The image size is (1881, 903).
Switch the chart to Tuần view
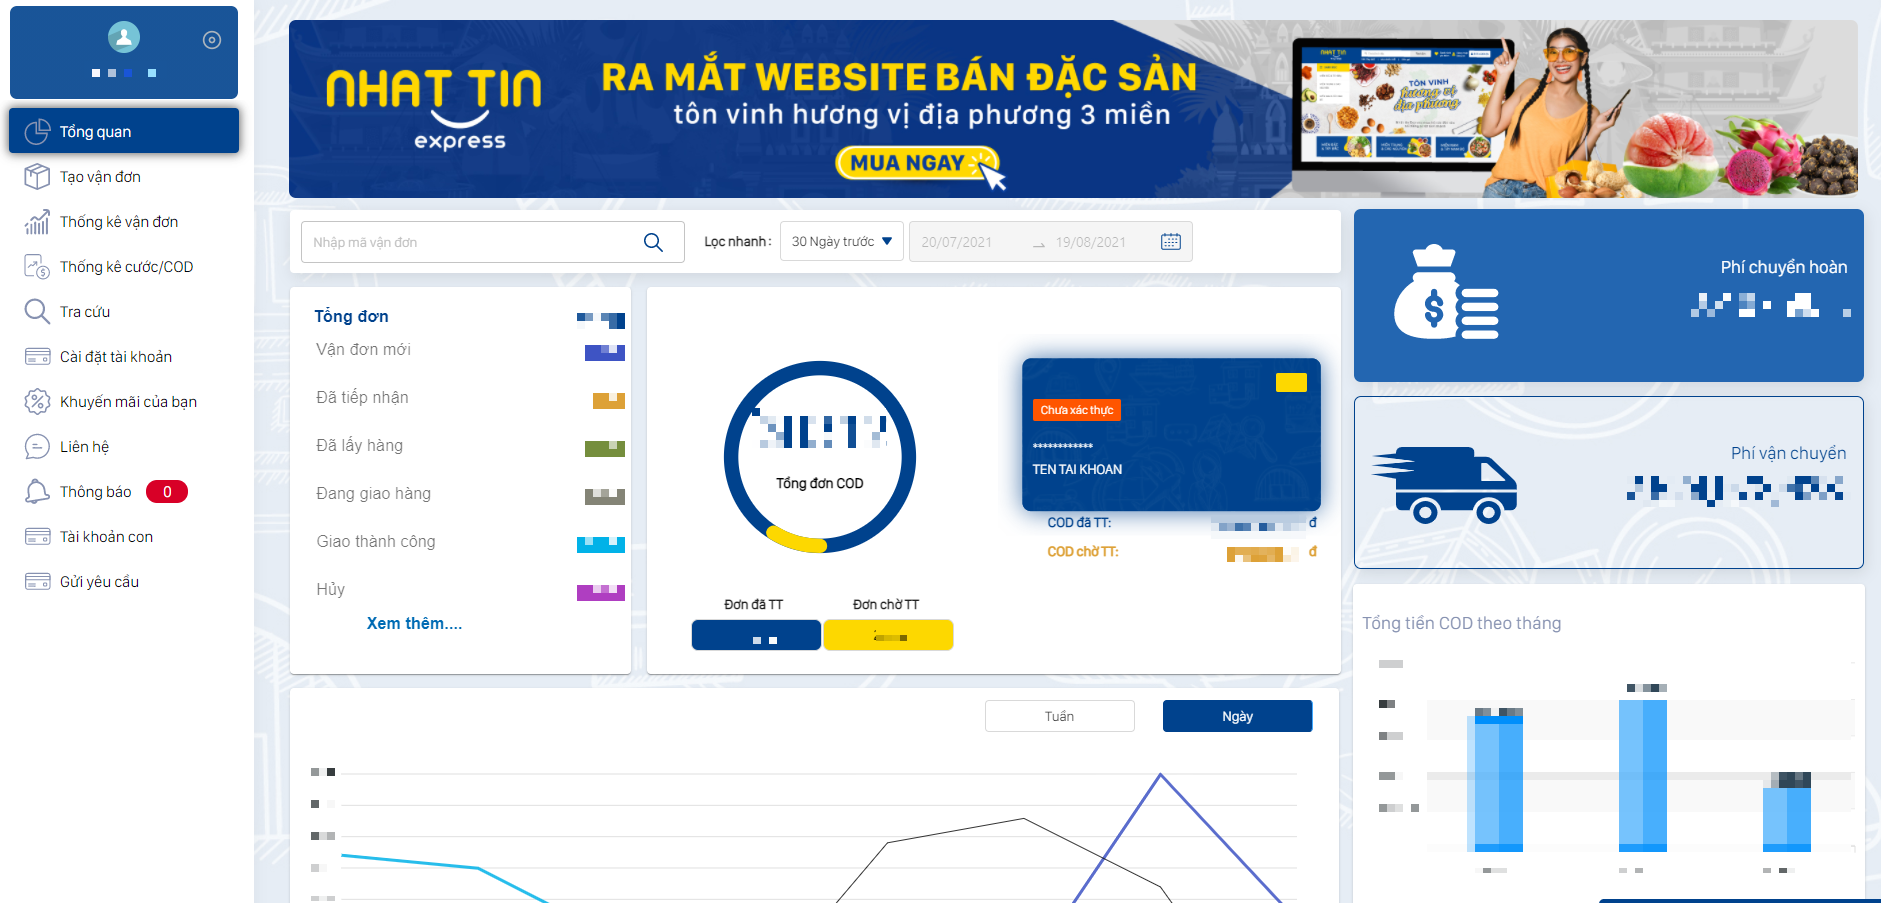click(x=1059, y=715)
